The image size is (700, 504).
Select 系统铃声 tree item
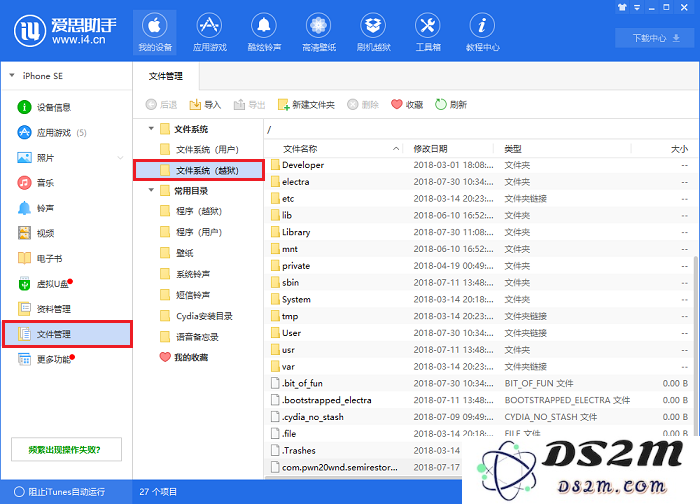185,274
